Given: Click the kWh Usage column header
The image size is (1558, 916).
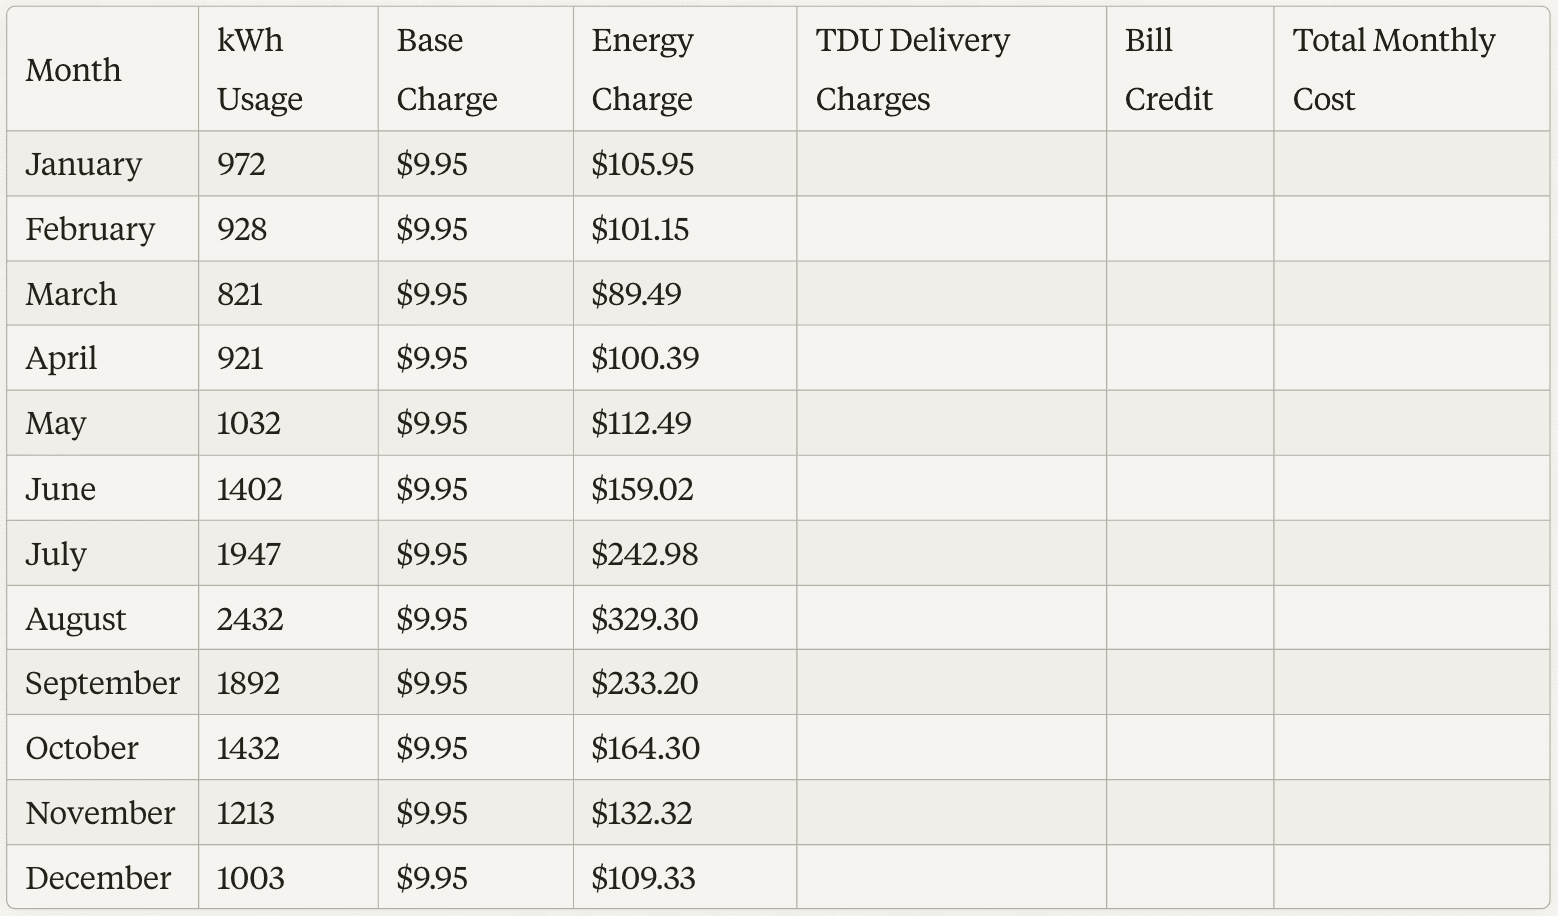Looking at the screenshot, I should [x=260, y=70].
